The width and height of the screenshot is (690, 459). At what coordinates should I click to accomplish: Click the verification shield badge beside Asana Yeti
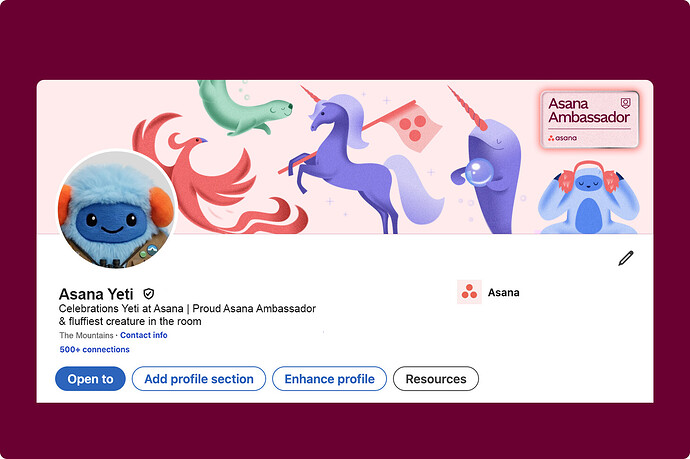tap(149, 294)
